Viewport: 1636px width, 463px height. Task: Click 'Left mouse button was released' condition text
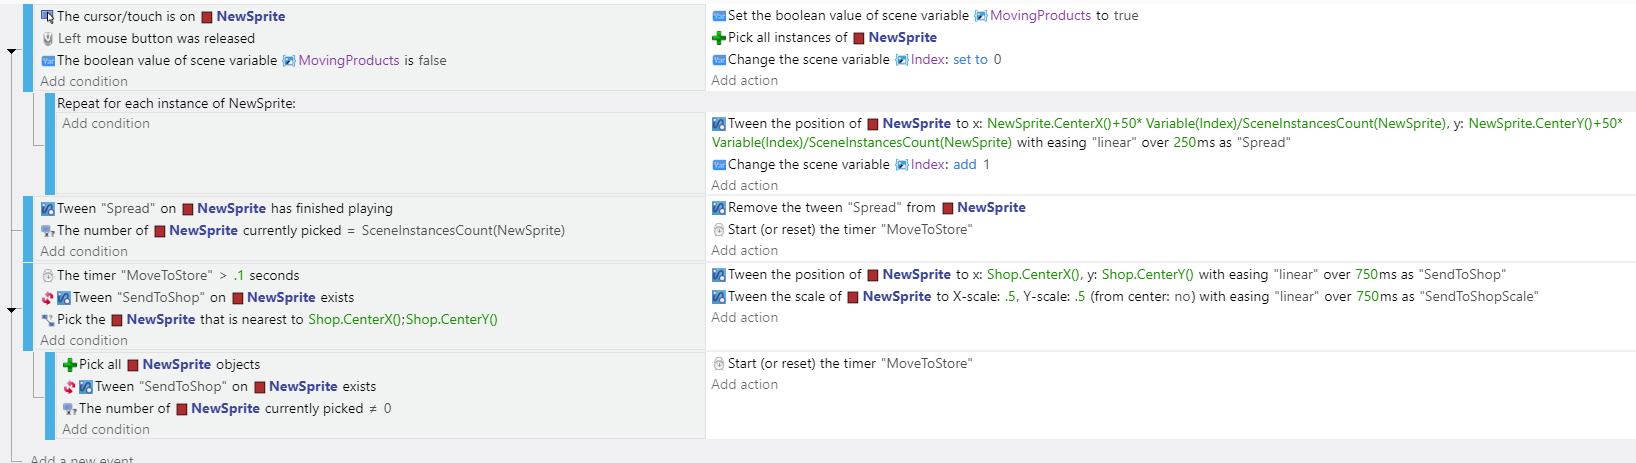pyautogui.click(x=156, y=39)
